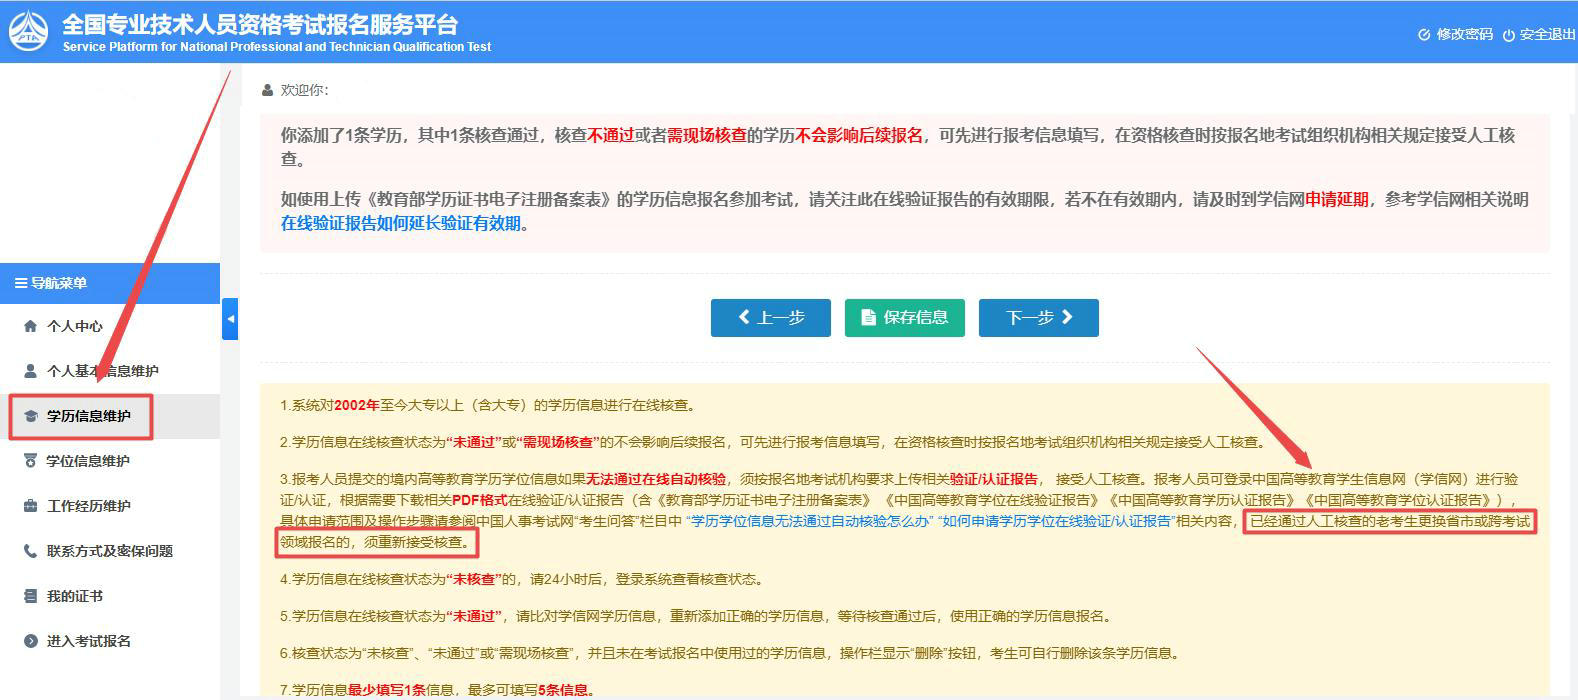Click 安全退出 to log out
This screenshot has width=1578, height=700.
tap(1538, 34)
